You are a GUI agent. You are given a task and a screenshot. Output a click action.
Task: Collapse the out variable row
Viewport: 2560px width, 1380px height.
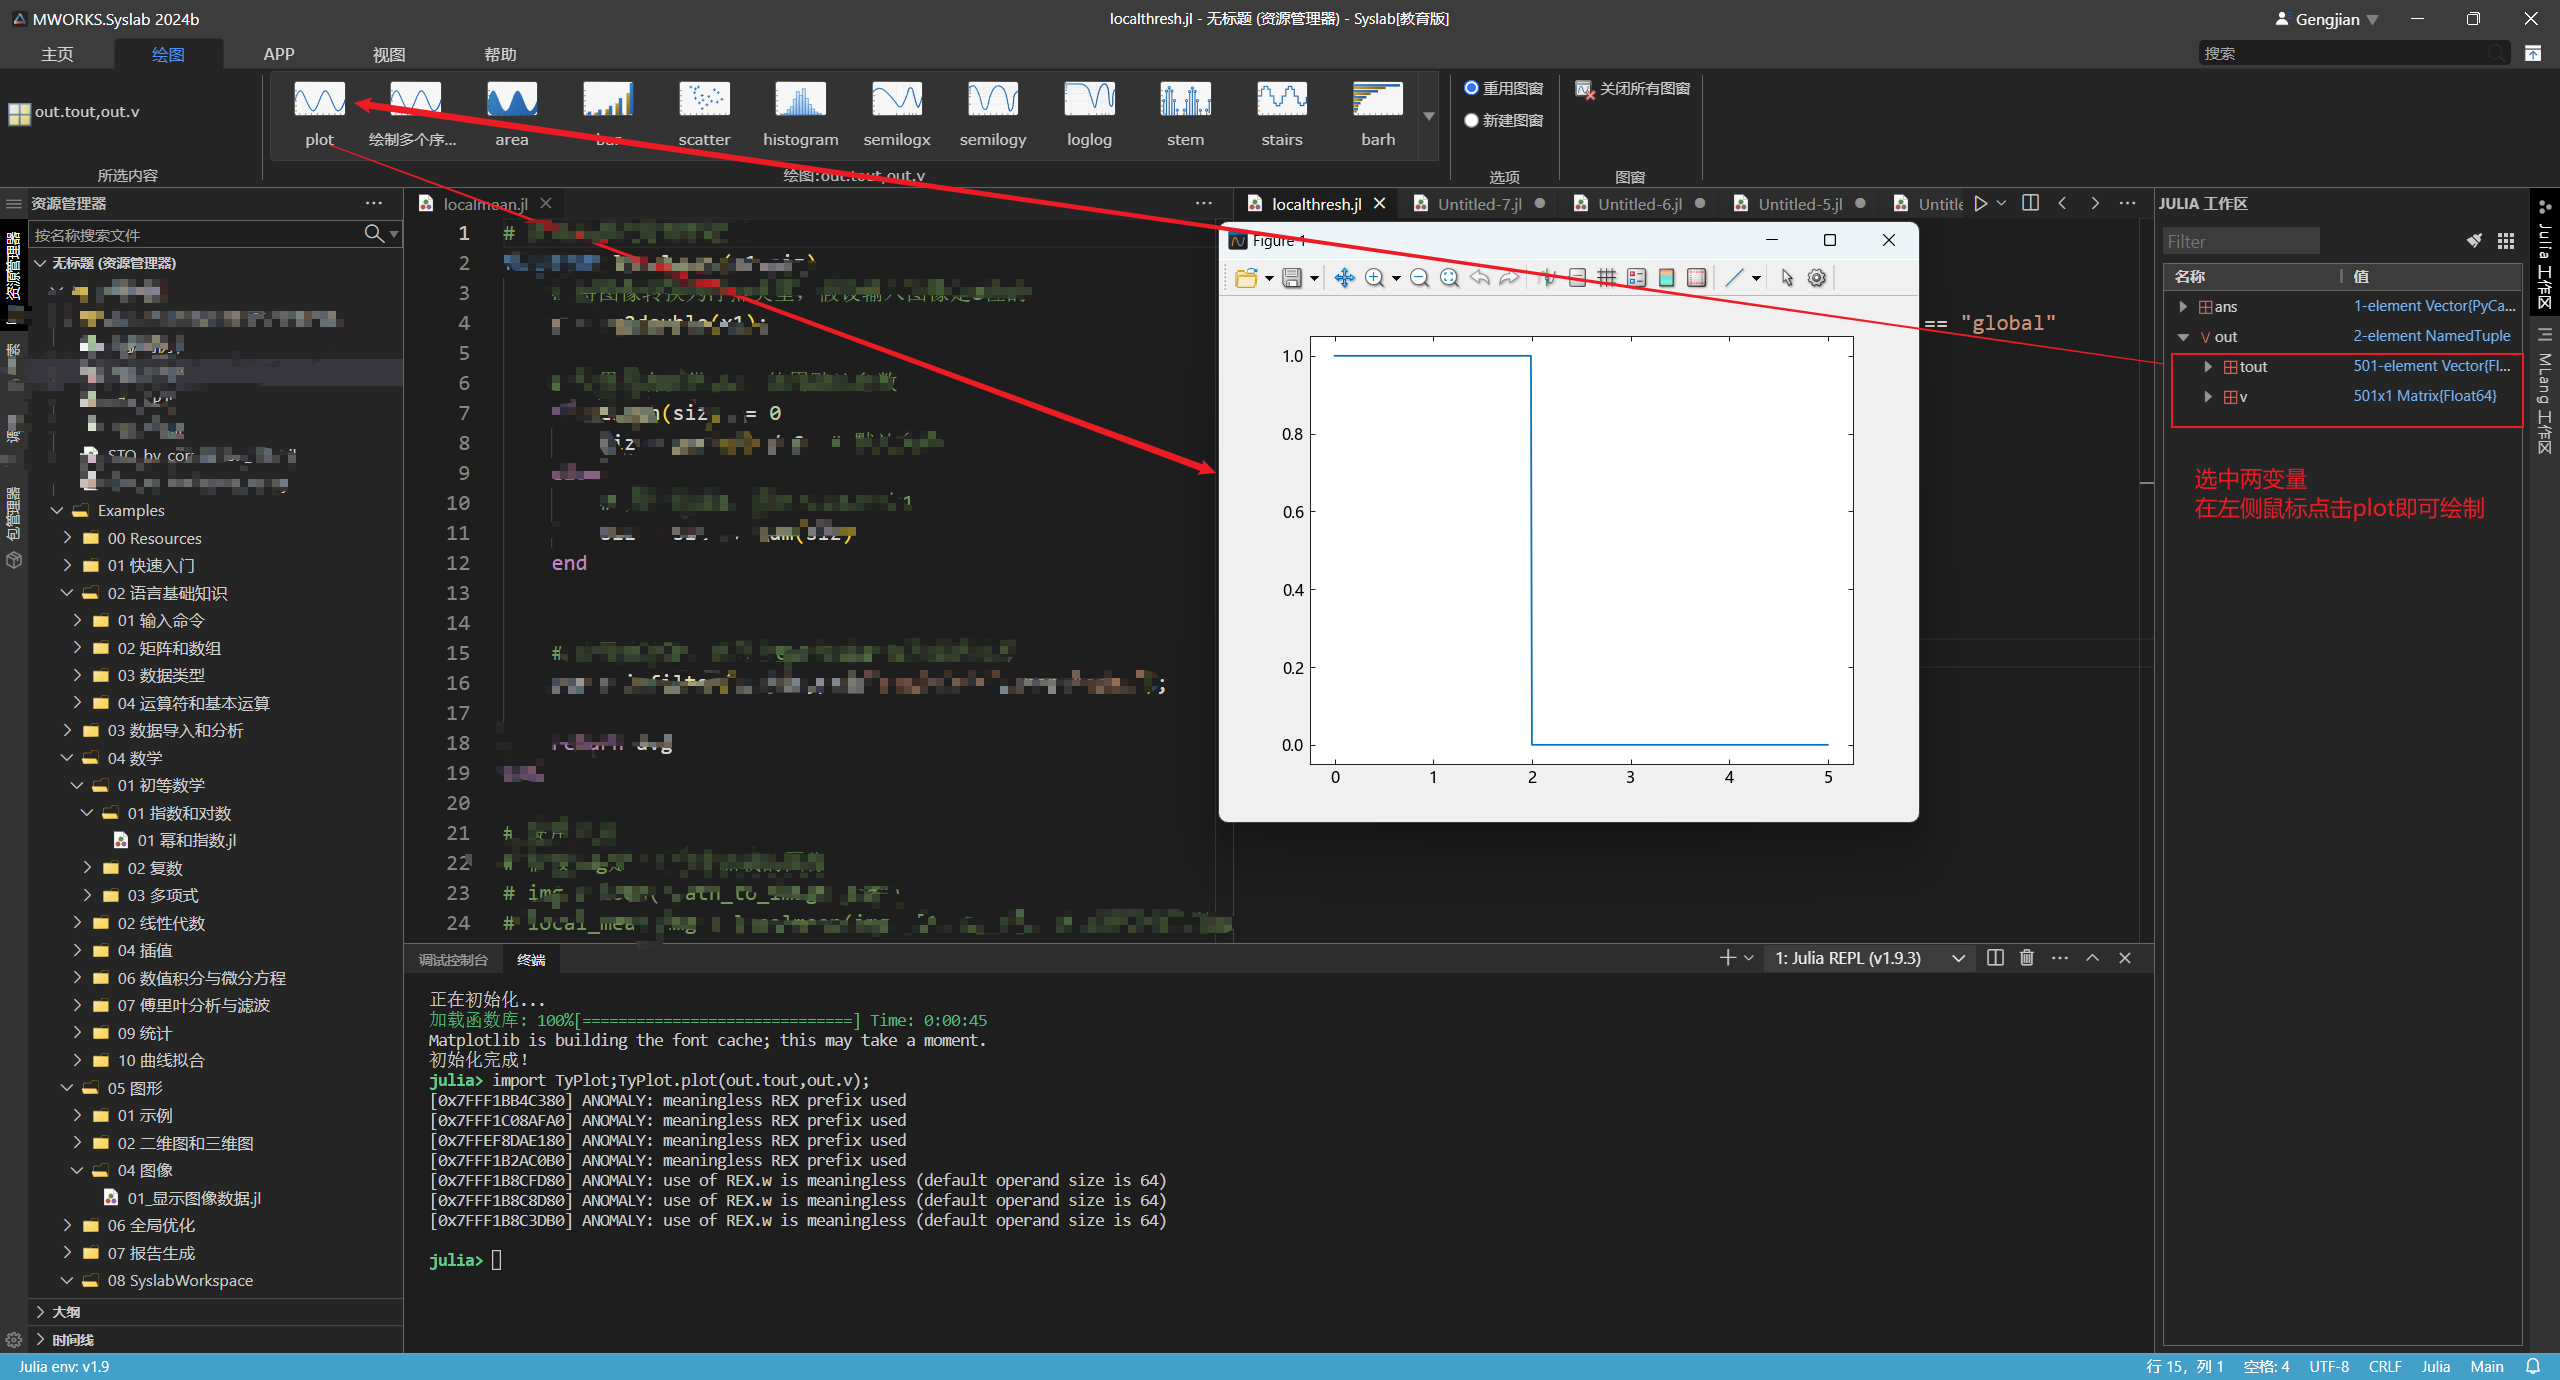[x=2183, y=337]
